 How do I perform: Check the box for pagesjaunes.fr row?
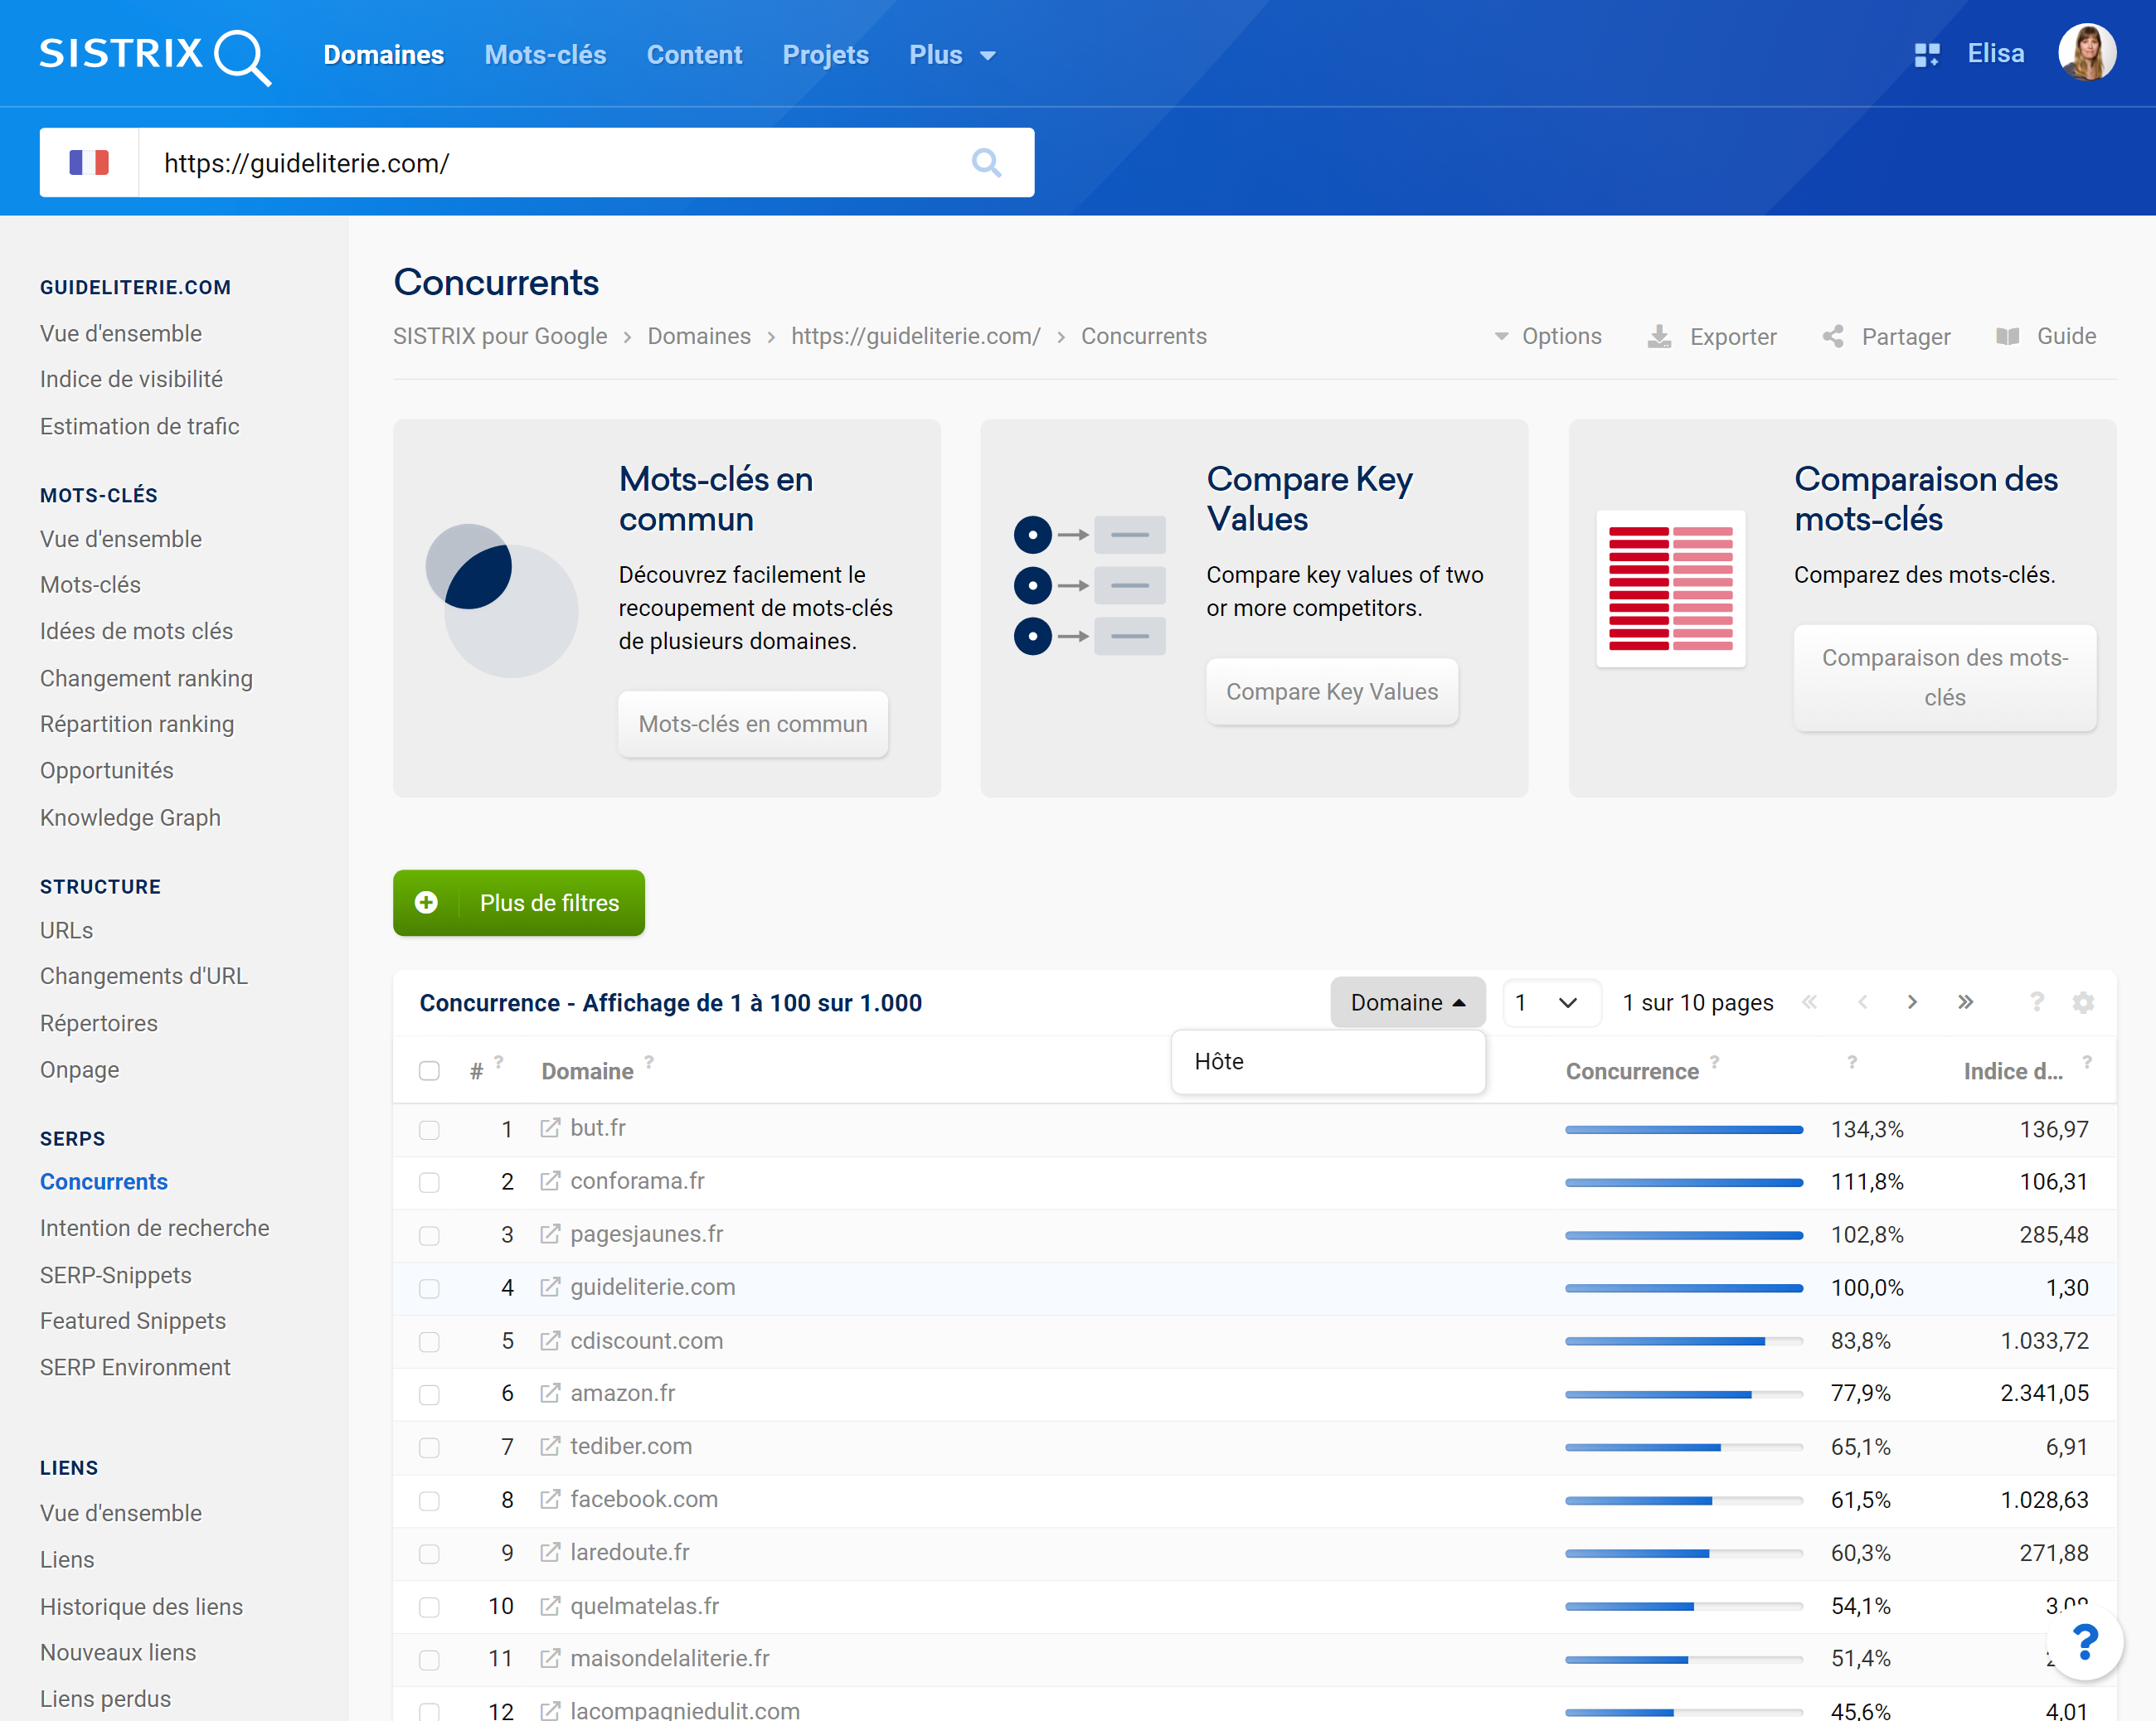click(429, 1236)
